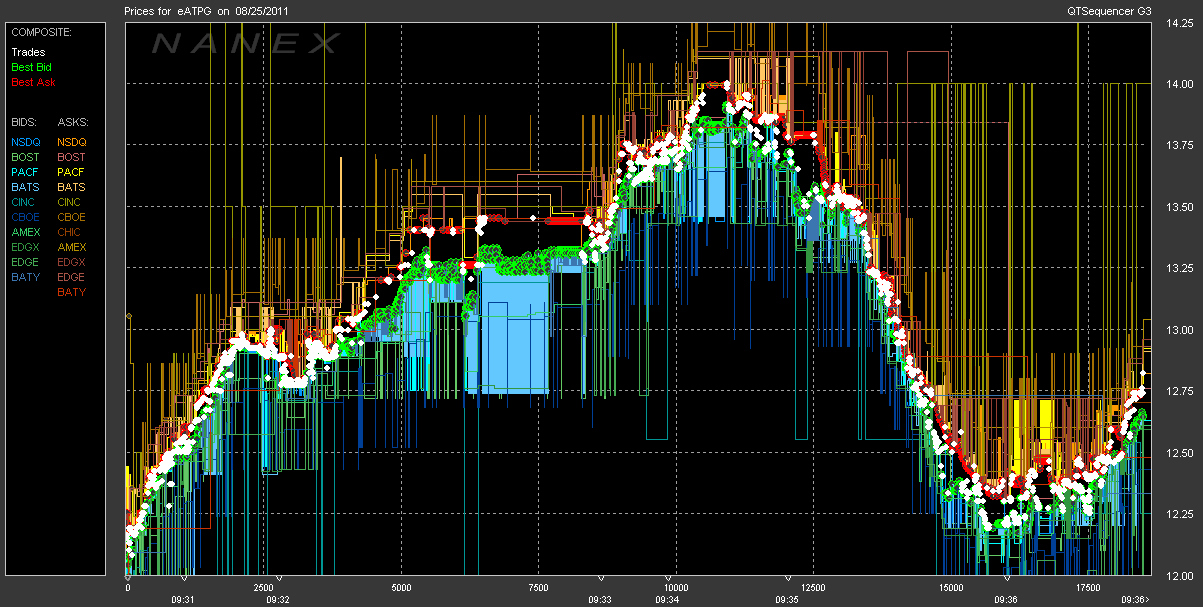Click NSDQ in the BIDS legend column
This screenshot has height=607, width=1203.
pos(25,142)
